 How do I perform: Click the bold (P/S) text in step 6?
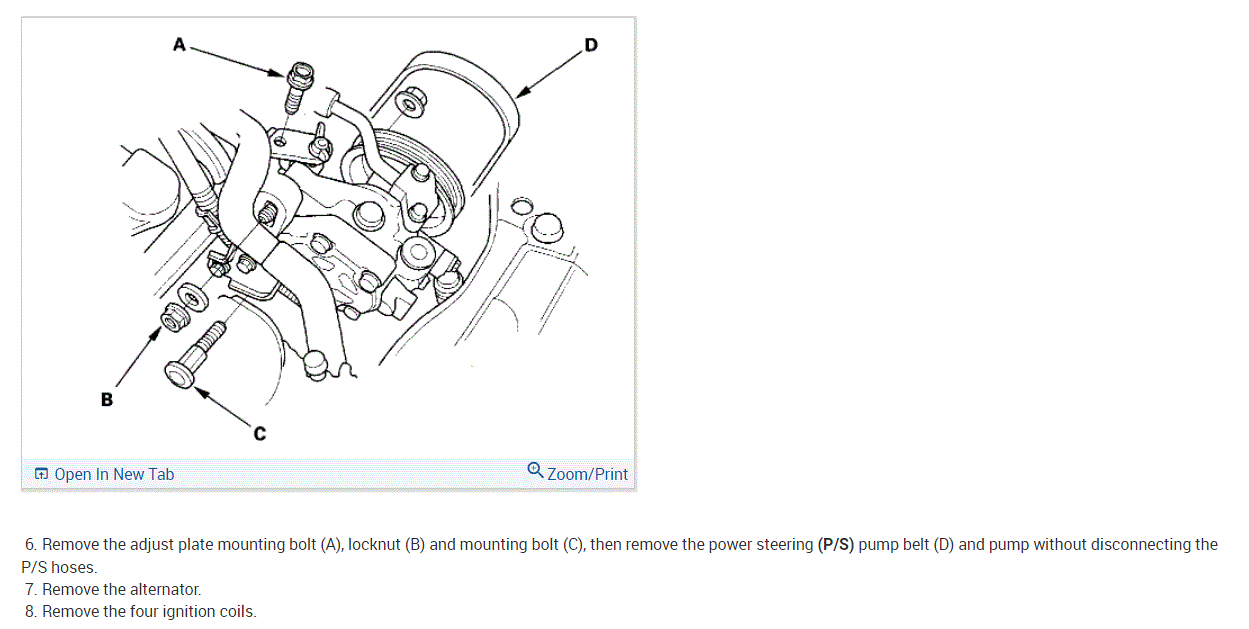pyautogui.click(x=836, y=545)
